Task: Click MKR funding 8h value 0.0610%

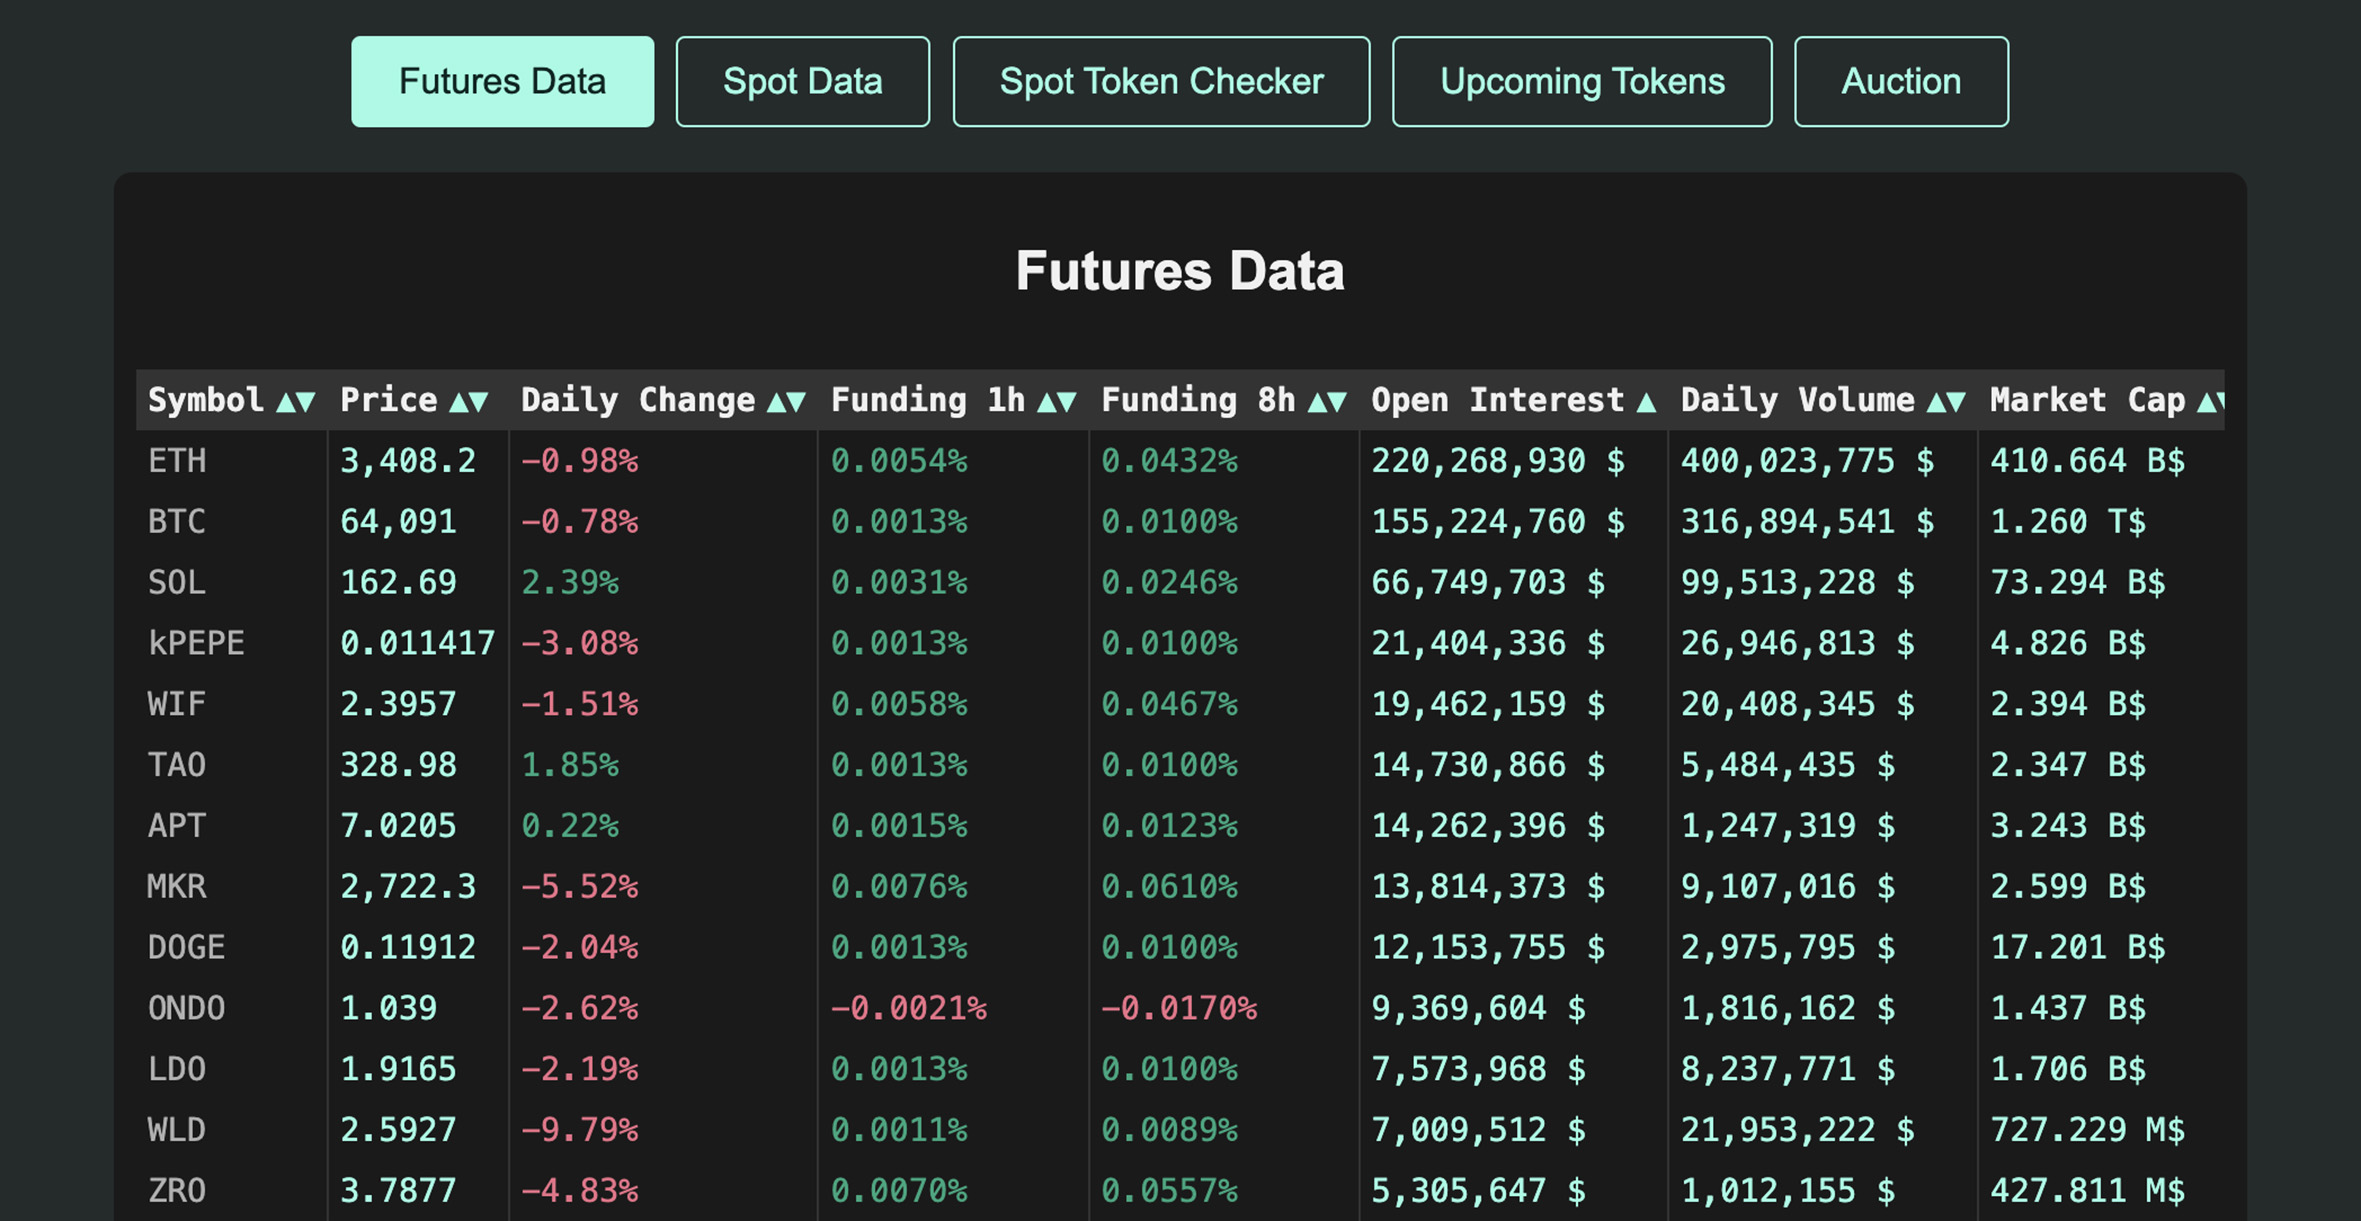Action: pyautogui.click(x=1169, y=887)
